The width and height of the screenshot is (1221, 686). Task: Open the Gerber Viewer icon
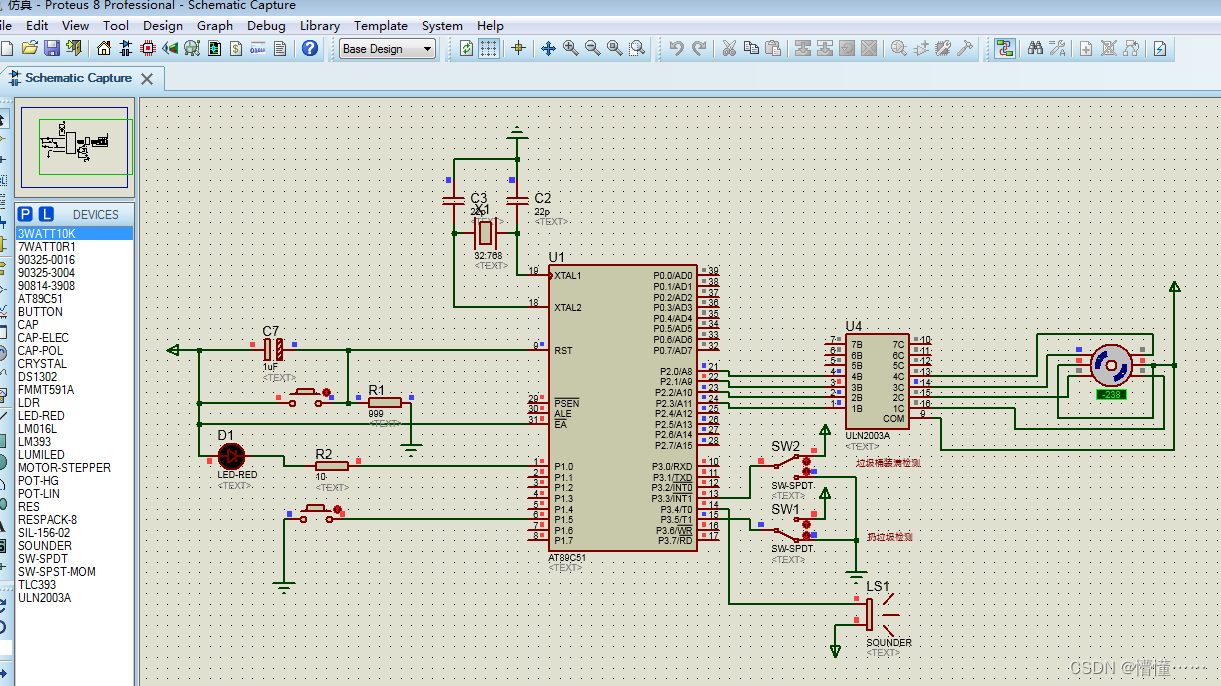pyautogui.click(x=192, y=48)
